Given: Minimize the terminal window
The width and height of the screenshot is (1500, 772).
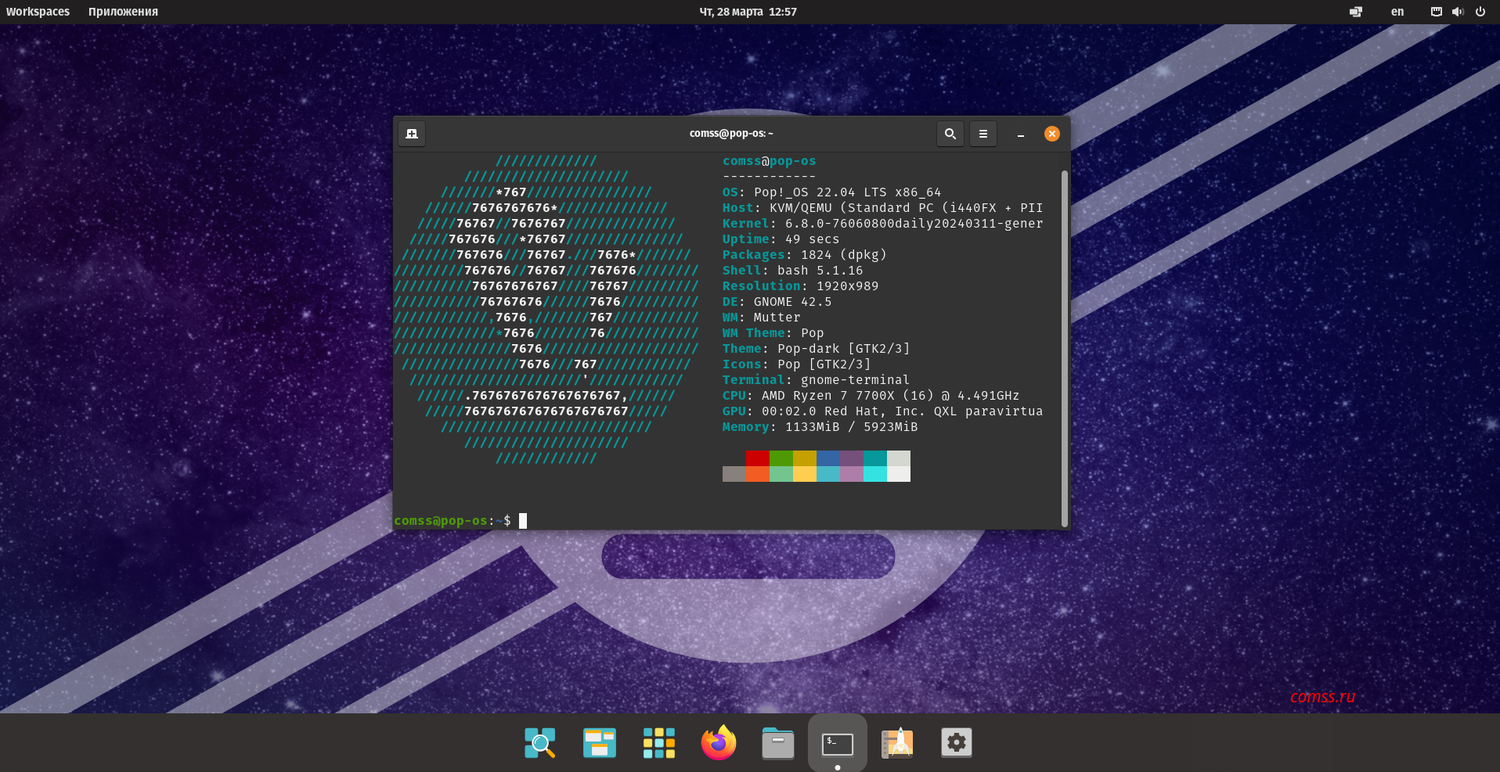Looking at the screenshot, I should click(x=1020, y=134).
